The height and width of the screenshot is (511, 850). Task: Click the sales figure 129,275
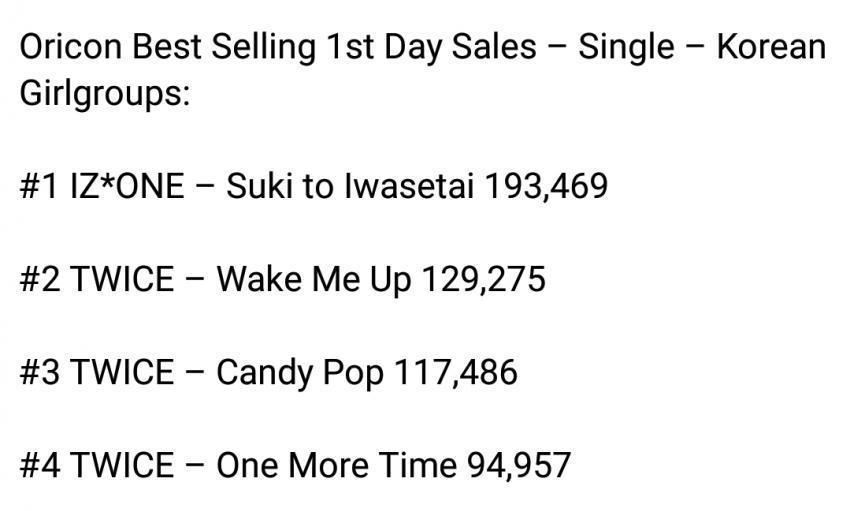[x=484, y=280]
